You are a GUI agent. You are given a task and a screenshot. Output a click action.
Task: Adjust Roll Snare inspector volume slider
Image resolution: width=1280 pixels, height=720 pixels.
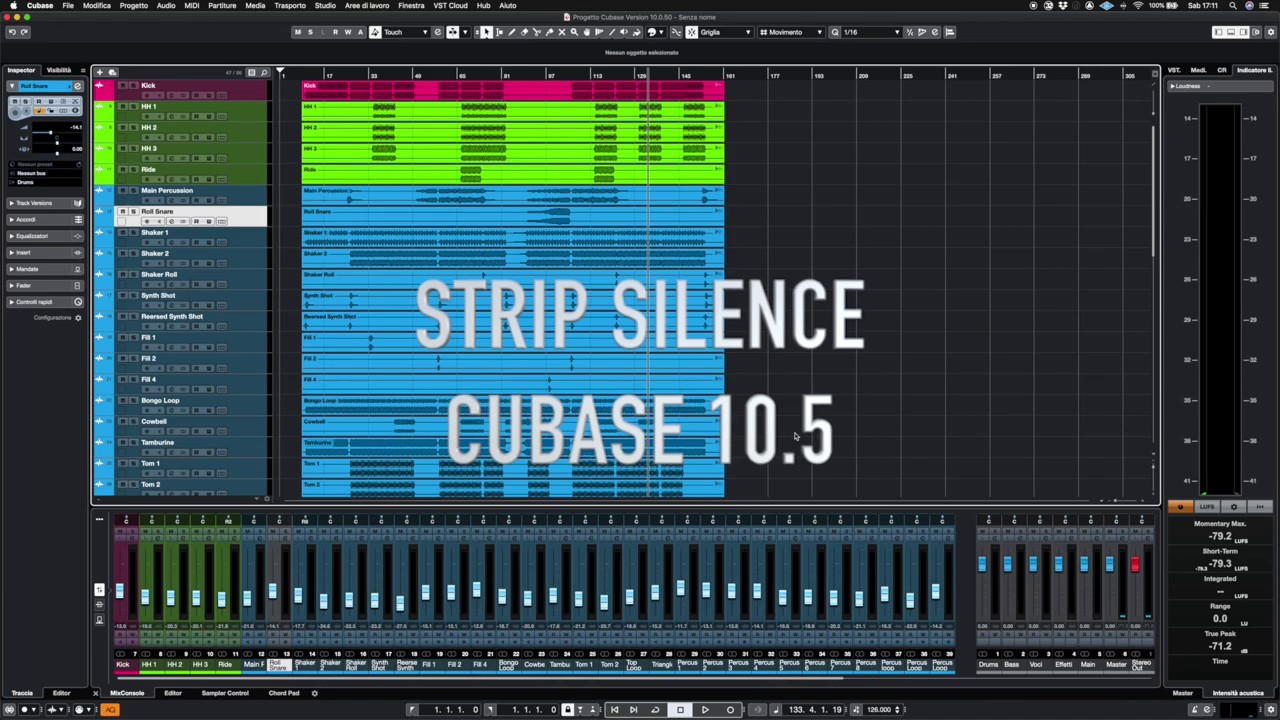pos(50,133)
